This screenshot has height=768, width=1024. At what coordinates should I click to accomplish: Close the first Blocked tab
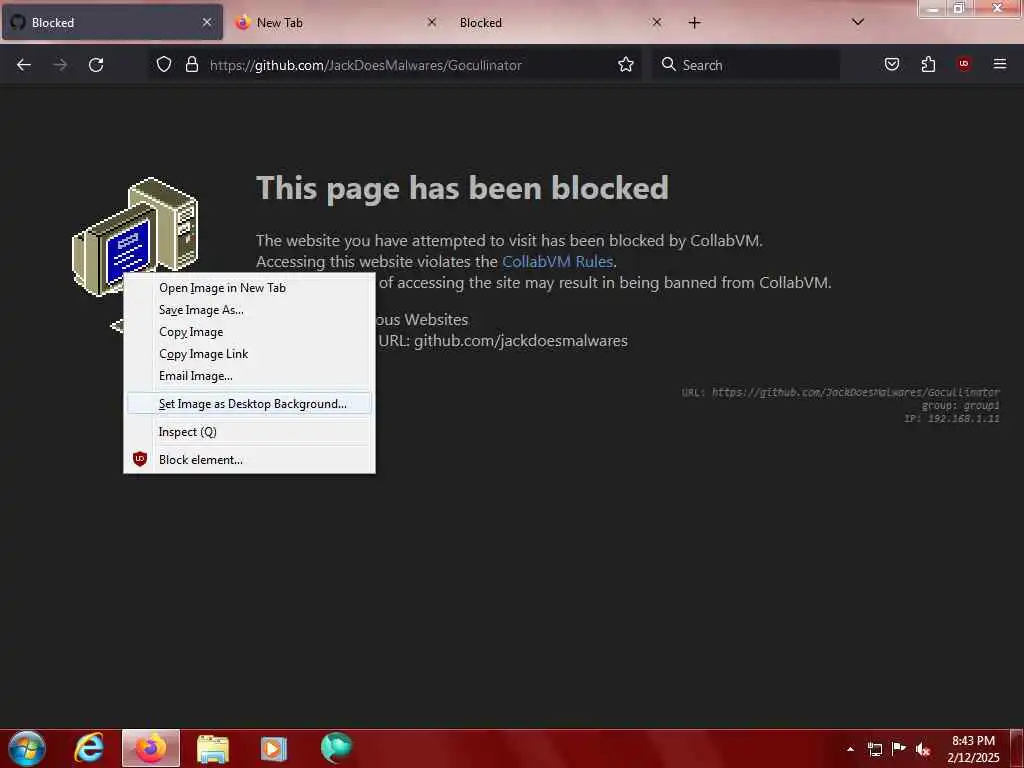coord(206,23)
